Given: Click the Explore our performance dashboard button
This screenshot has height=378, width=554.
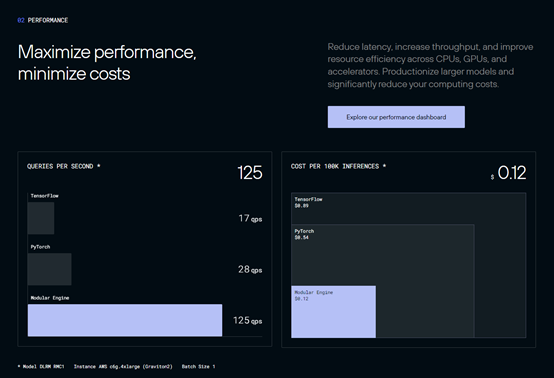Looking at the screenshot, I should 396,117.
